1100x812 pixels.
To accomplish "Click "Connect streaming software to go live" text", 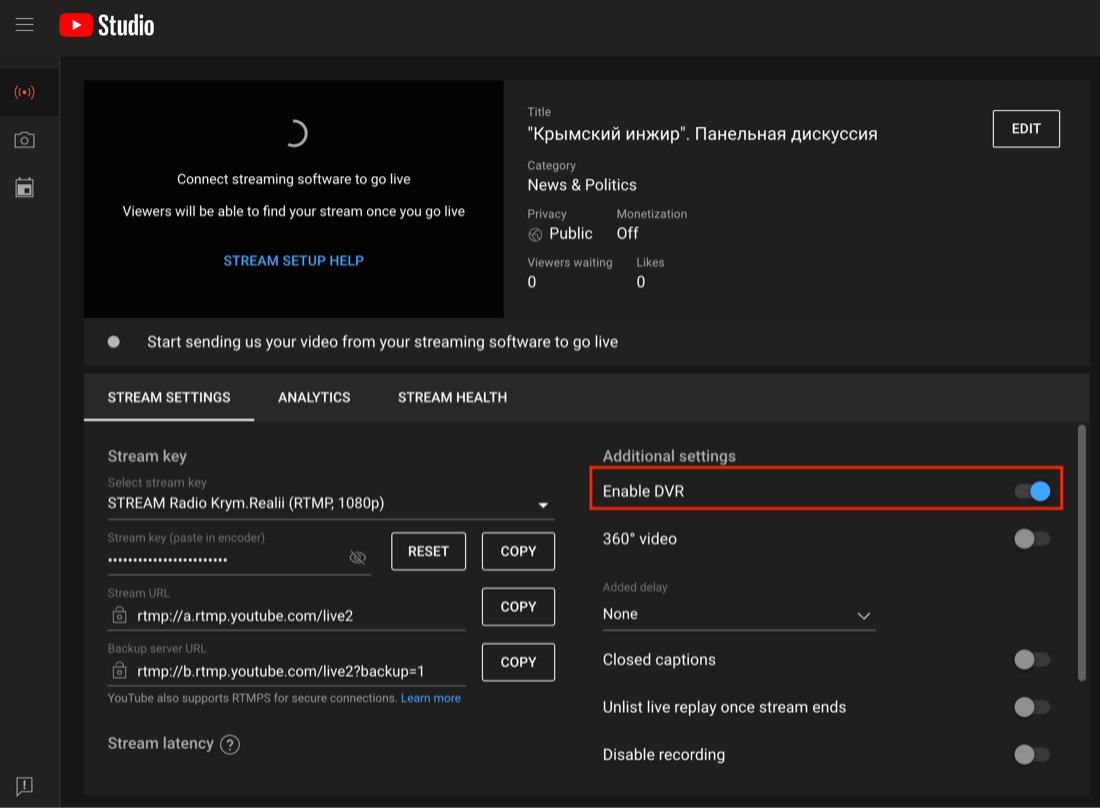I will [x=293, y=180].
